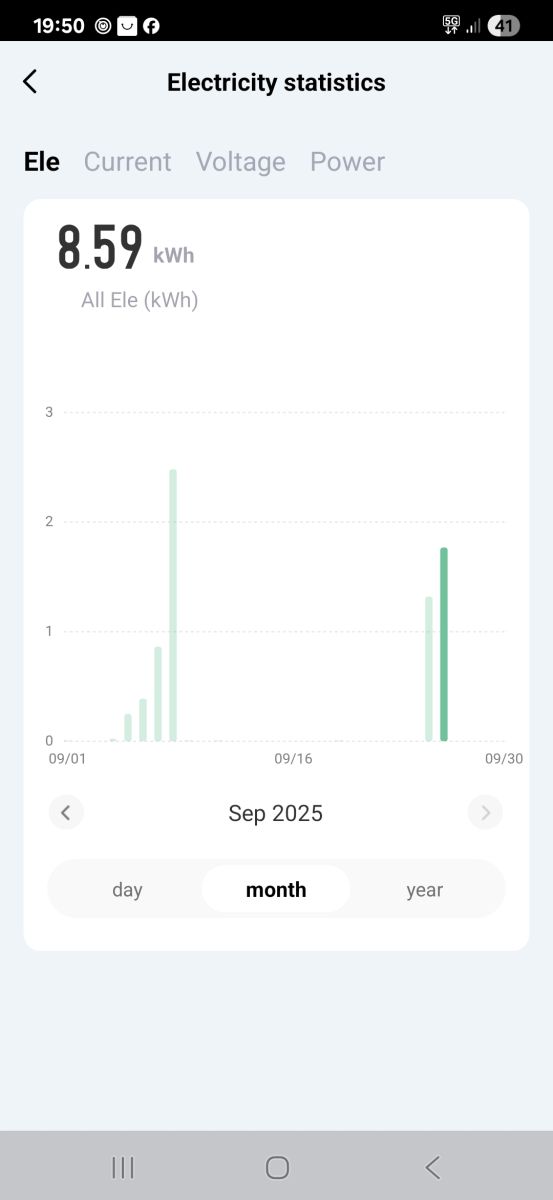Switch to the Power tab
This screenshot has width=553, height=1200.
pyautogui.click(x=347, y=162)
